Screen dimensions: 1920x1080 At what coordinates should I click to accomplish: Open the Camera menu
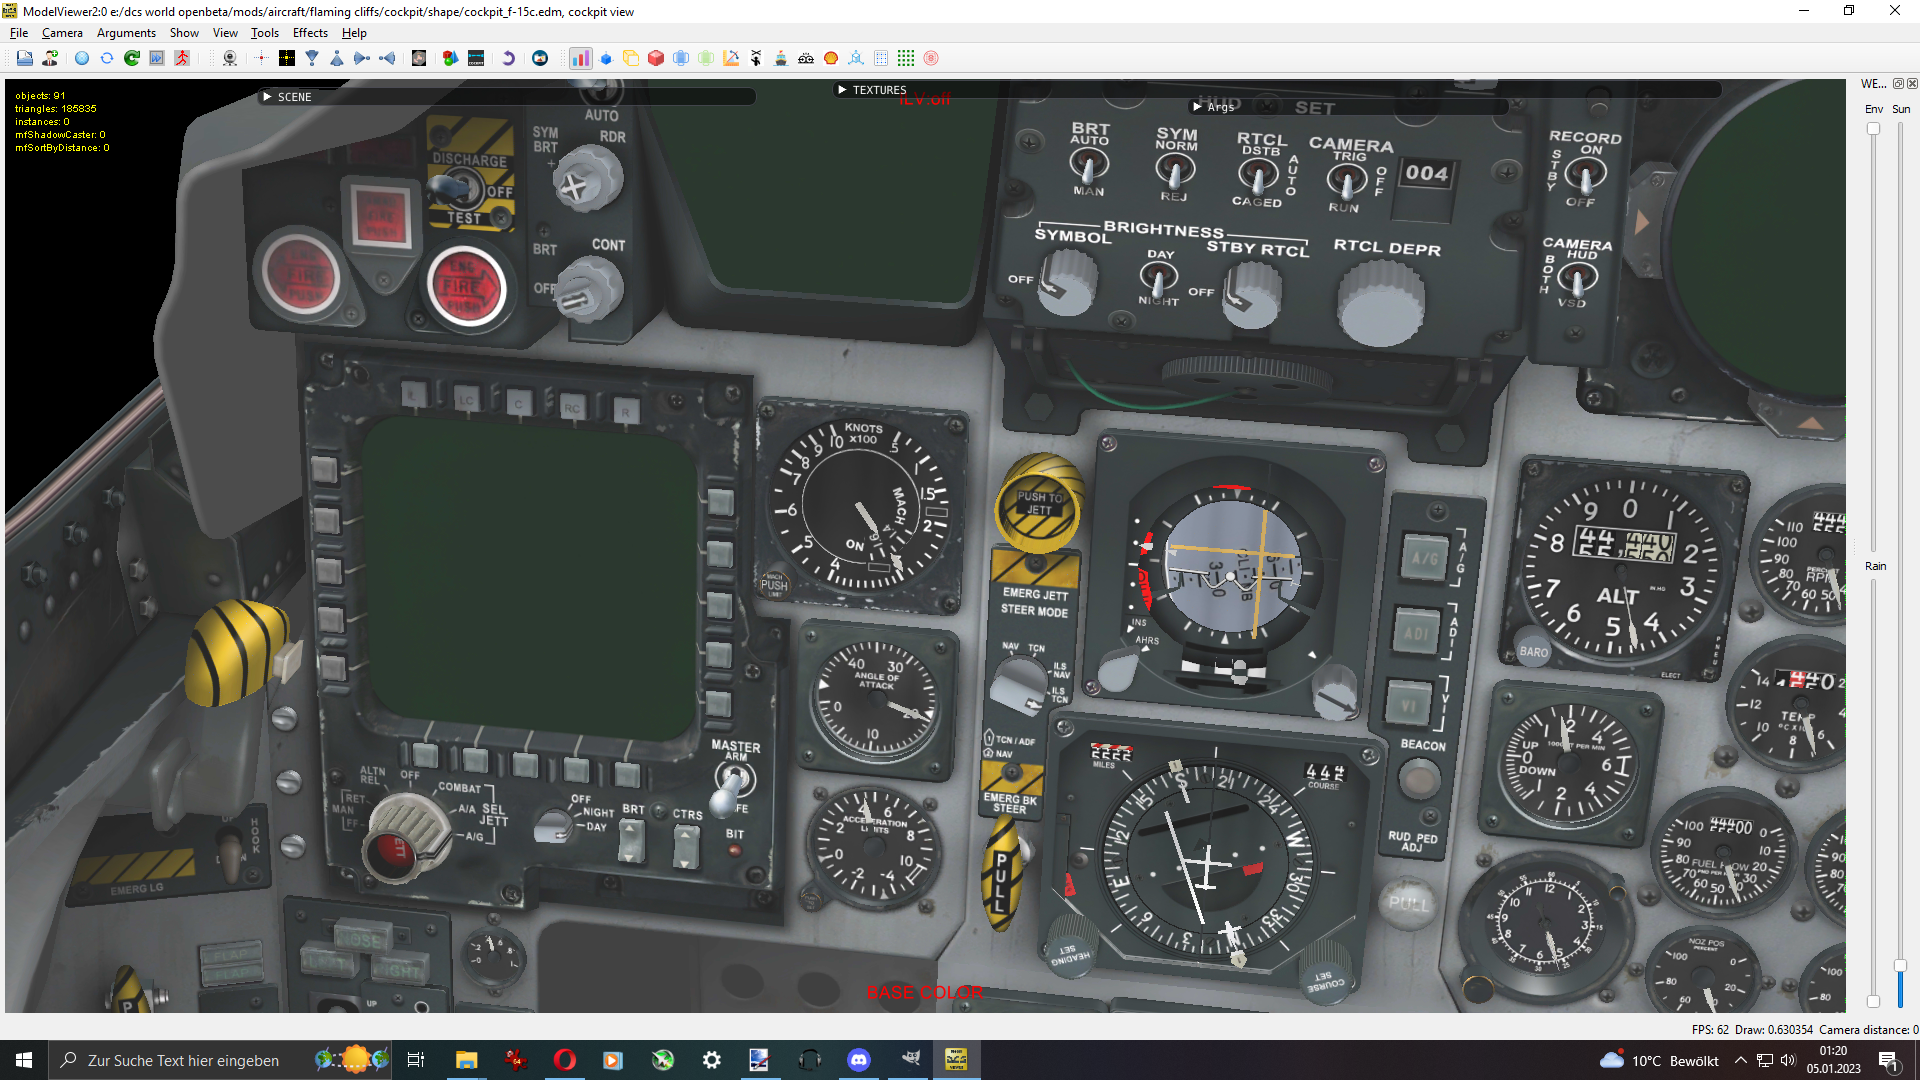tap(62, 33)
